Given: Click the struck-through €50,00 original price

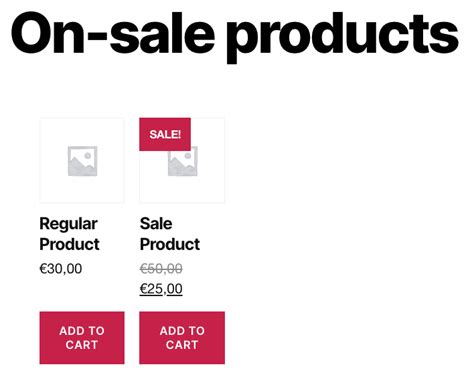Looking at the screenshot, I should click(x=161, y=269).
